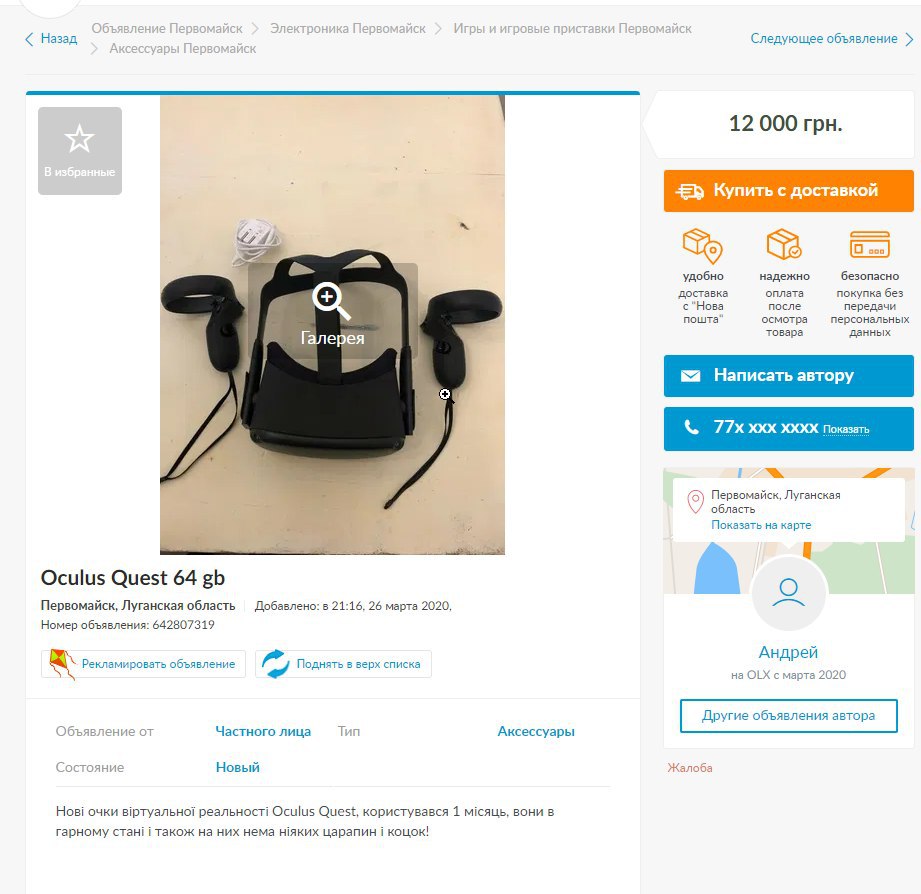This screenshot has width=921, height=894.
Task: Click the delivery truck icon on buy button
Action: [690, 191]
